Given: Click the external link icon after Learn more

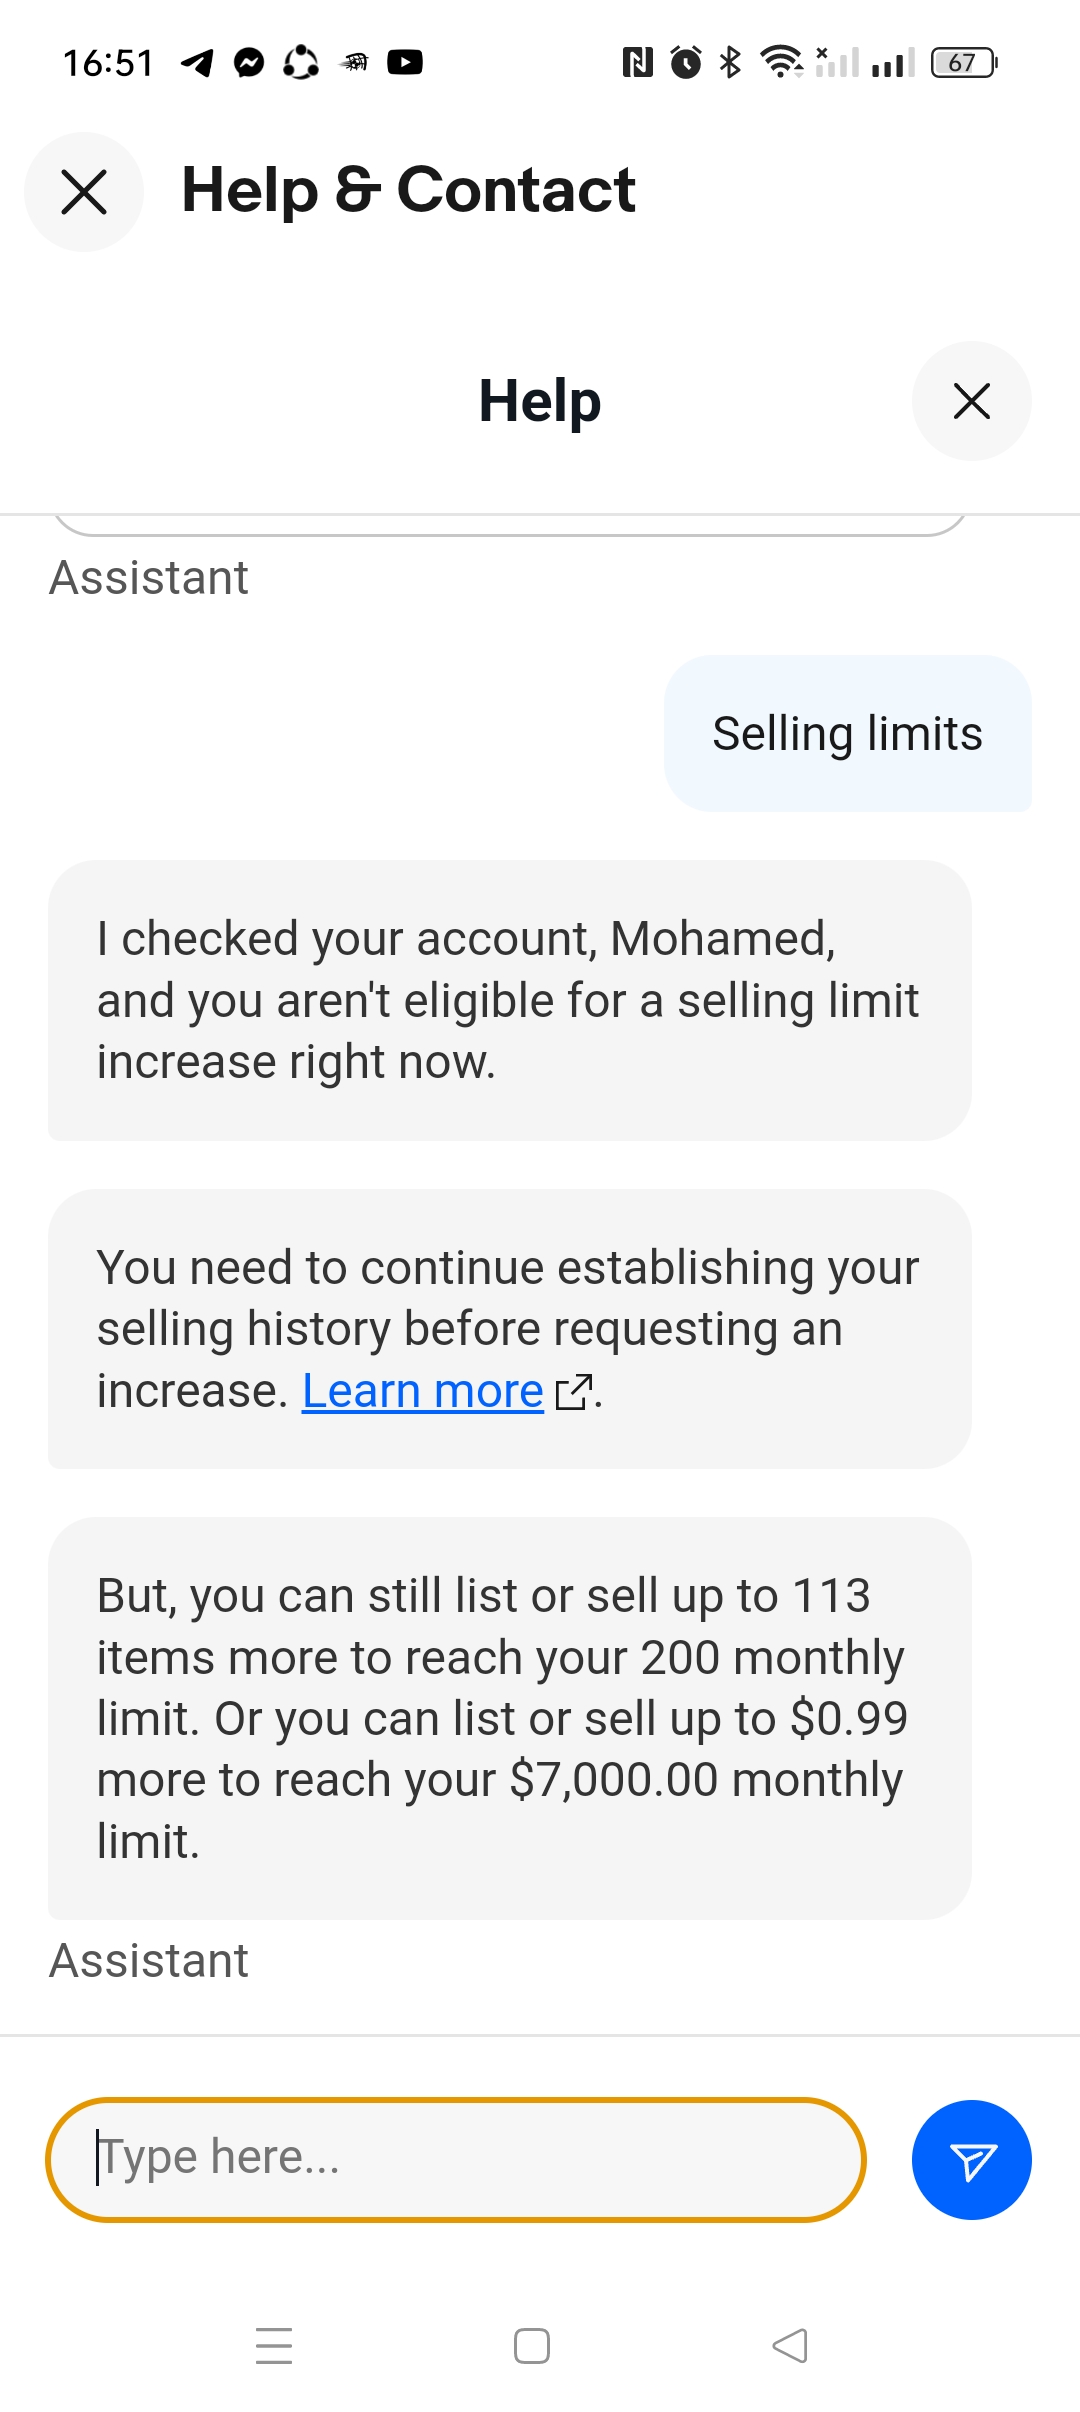Looking at the screenshot, I should [x=573, y=1392].
